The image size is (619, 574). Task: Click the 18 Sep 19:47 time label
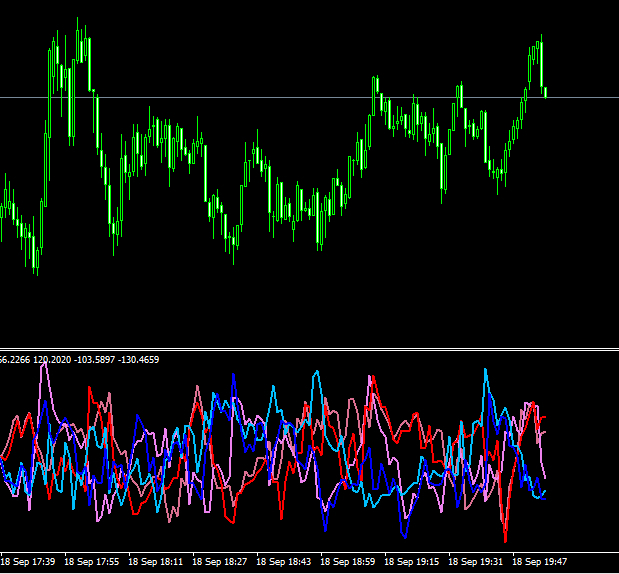pos(540,562)
